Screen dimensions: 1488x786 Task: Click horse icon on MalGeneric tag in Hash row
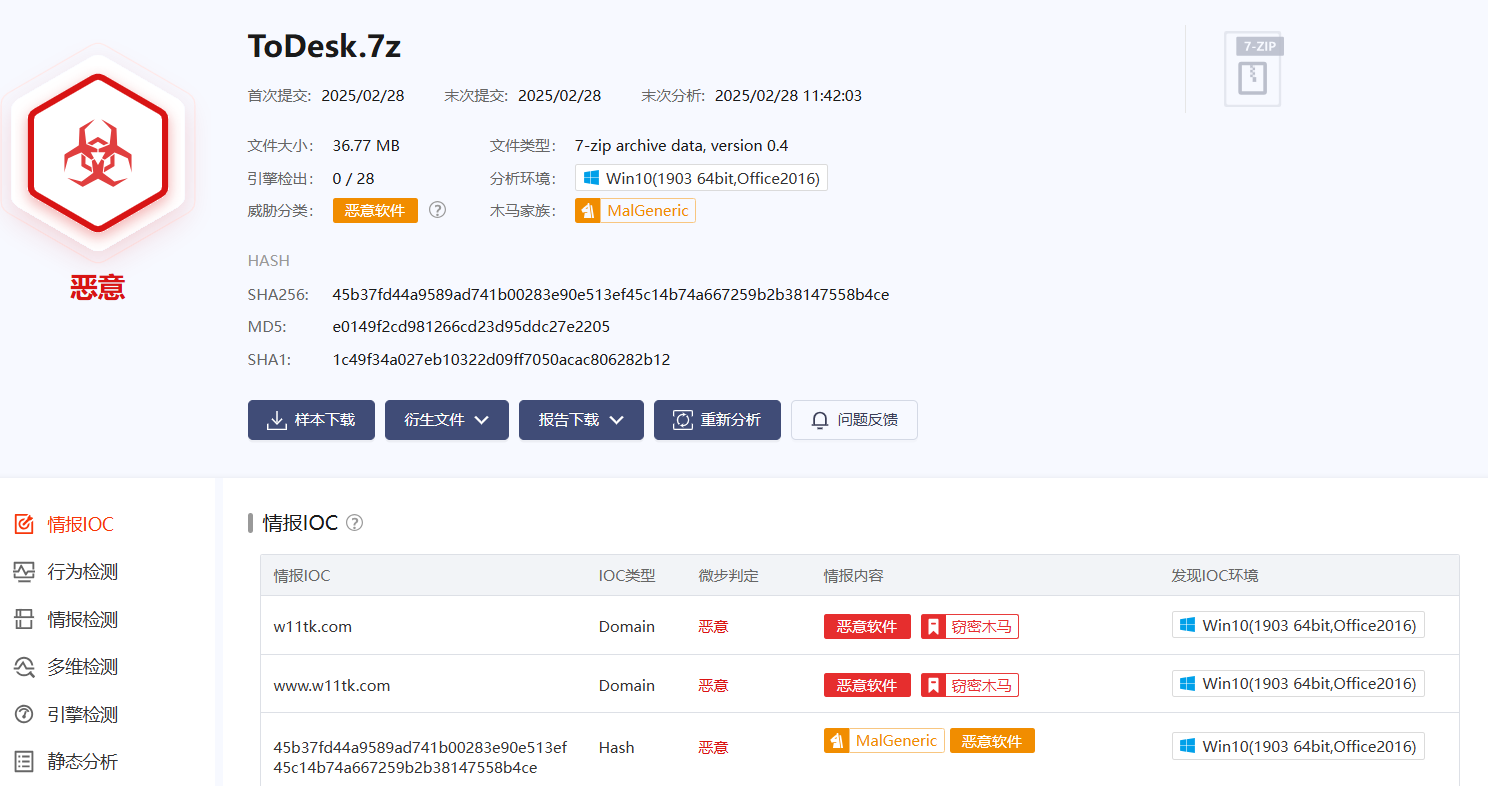(838, 741)
